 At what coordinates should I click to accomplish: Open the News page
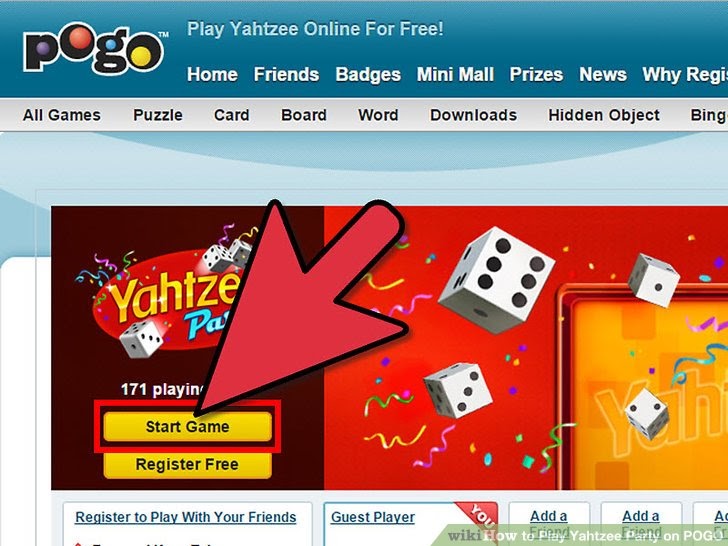point(603,74)
